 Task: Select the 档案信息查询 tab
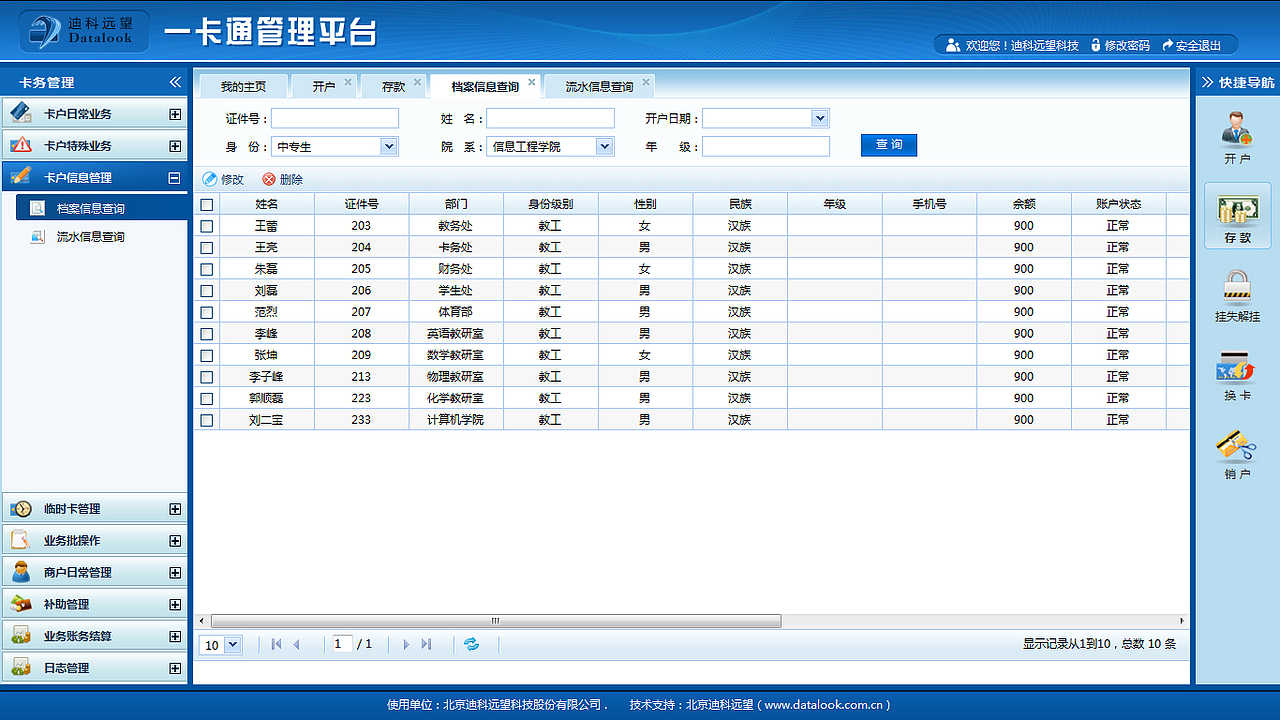coord(485,86)
